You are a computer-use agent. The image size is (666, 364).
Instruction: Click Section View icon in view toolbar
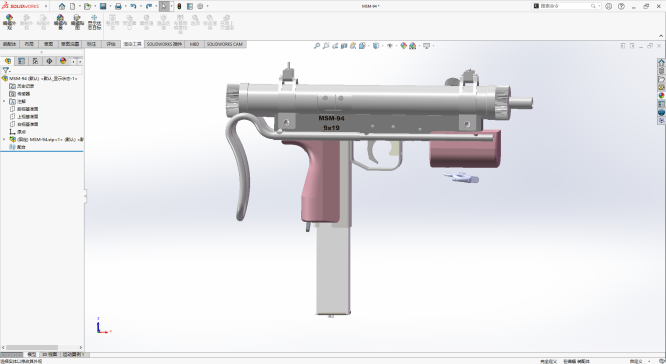(344, 46)
